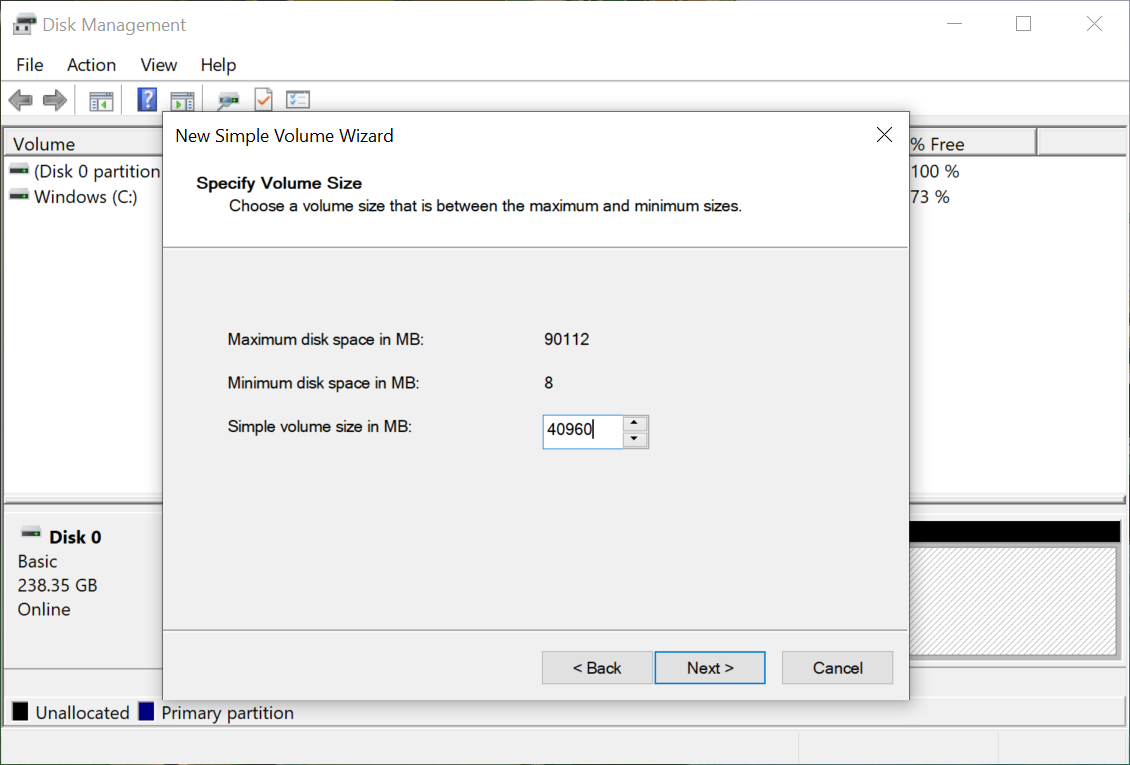Click the 'Simple volume size in MB:' label
The width and height of the screenshot is (1130, 765).
tap(319, 426)
